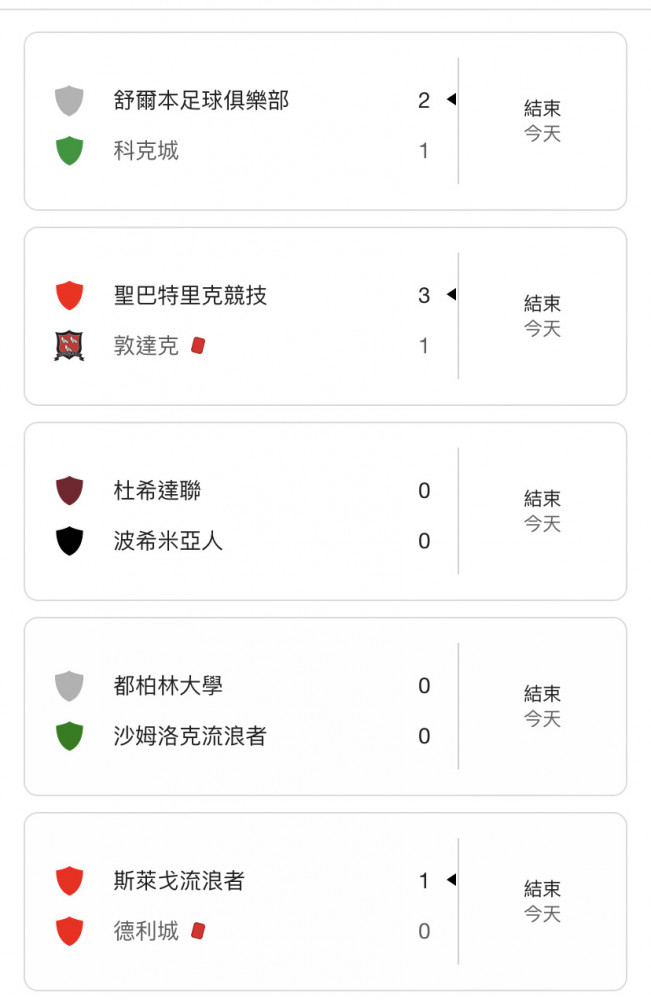Click the red shield beside 斯萊戈流浪者
The image size is (651, 1000).
[69, 881]
